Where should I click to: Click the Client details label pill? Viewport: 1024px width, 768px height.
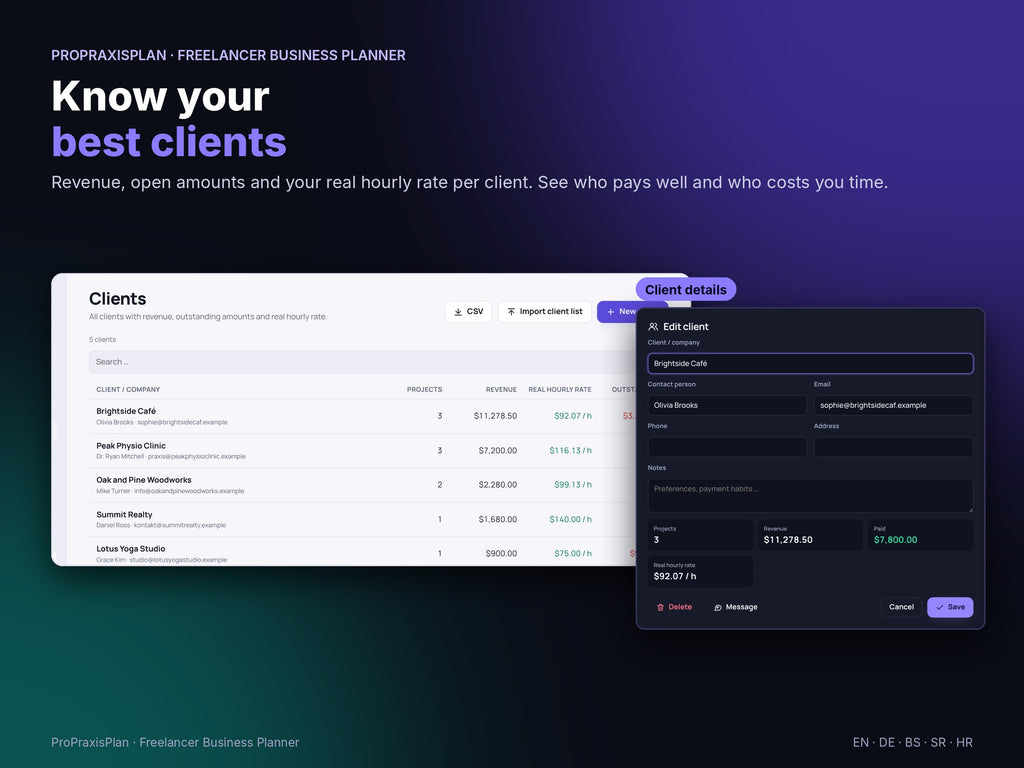[x=686, y=290]
